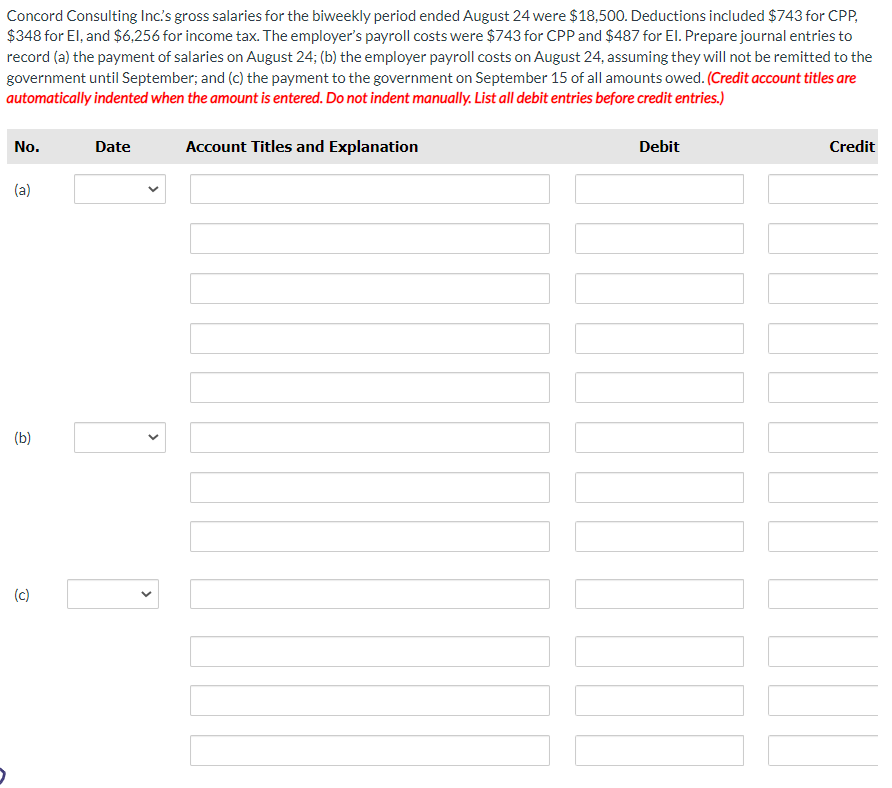Select the second Credit field of entry (a)

[x=824, y=238]
